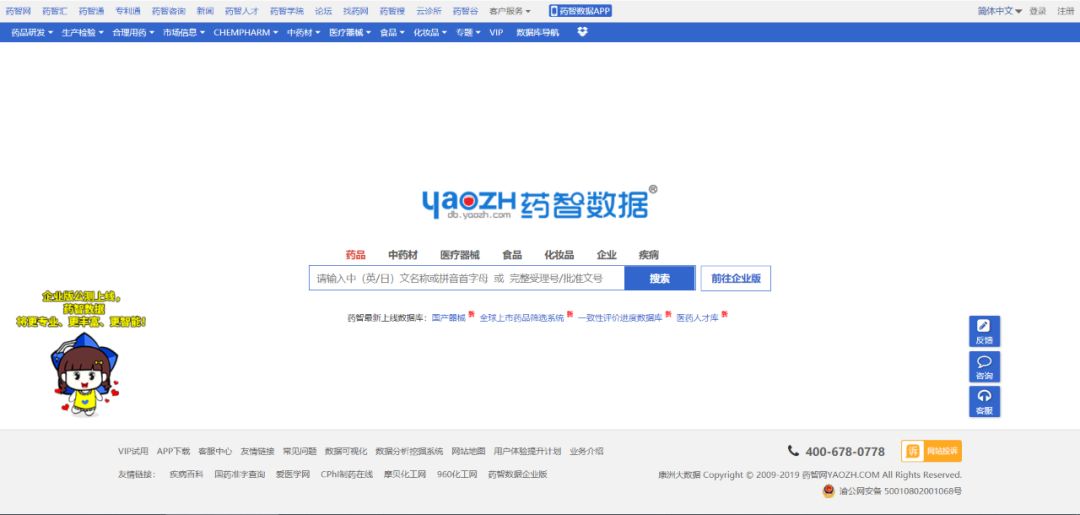Image resolution: width=1080 pixels, height=515 pixels.
Task: Open the 客户服务 dropdown in top bar
Action: pos(510,11)
